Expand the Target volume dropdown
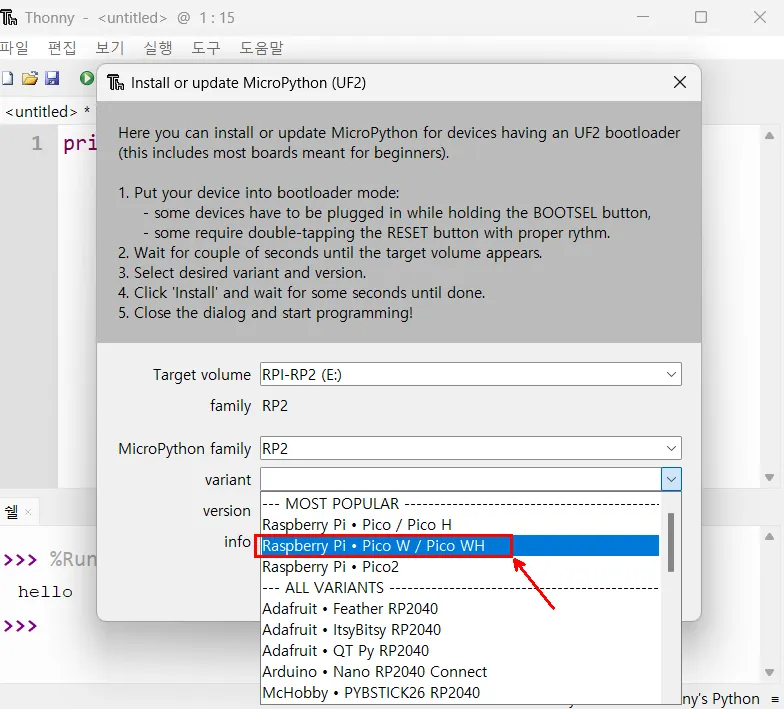The image size is (784, 709). (x=671, y=374)
